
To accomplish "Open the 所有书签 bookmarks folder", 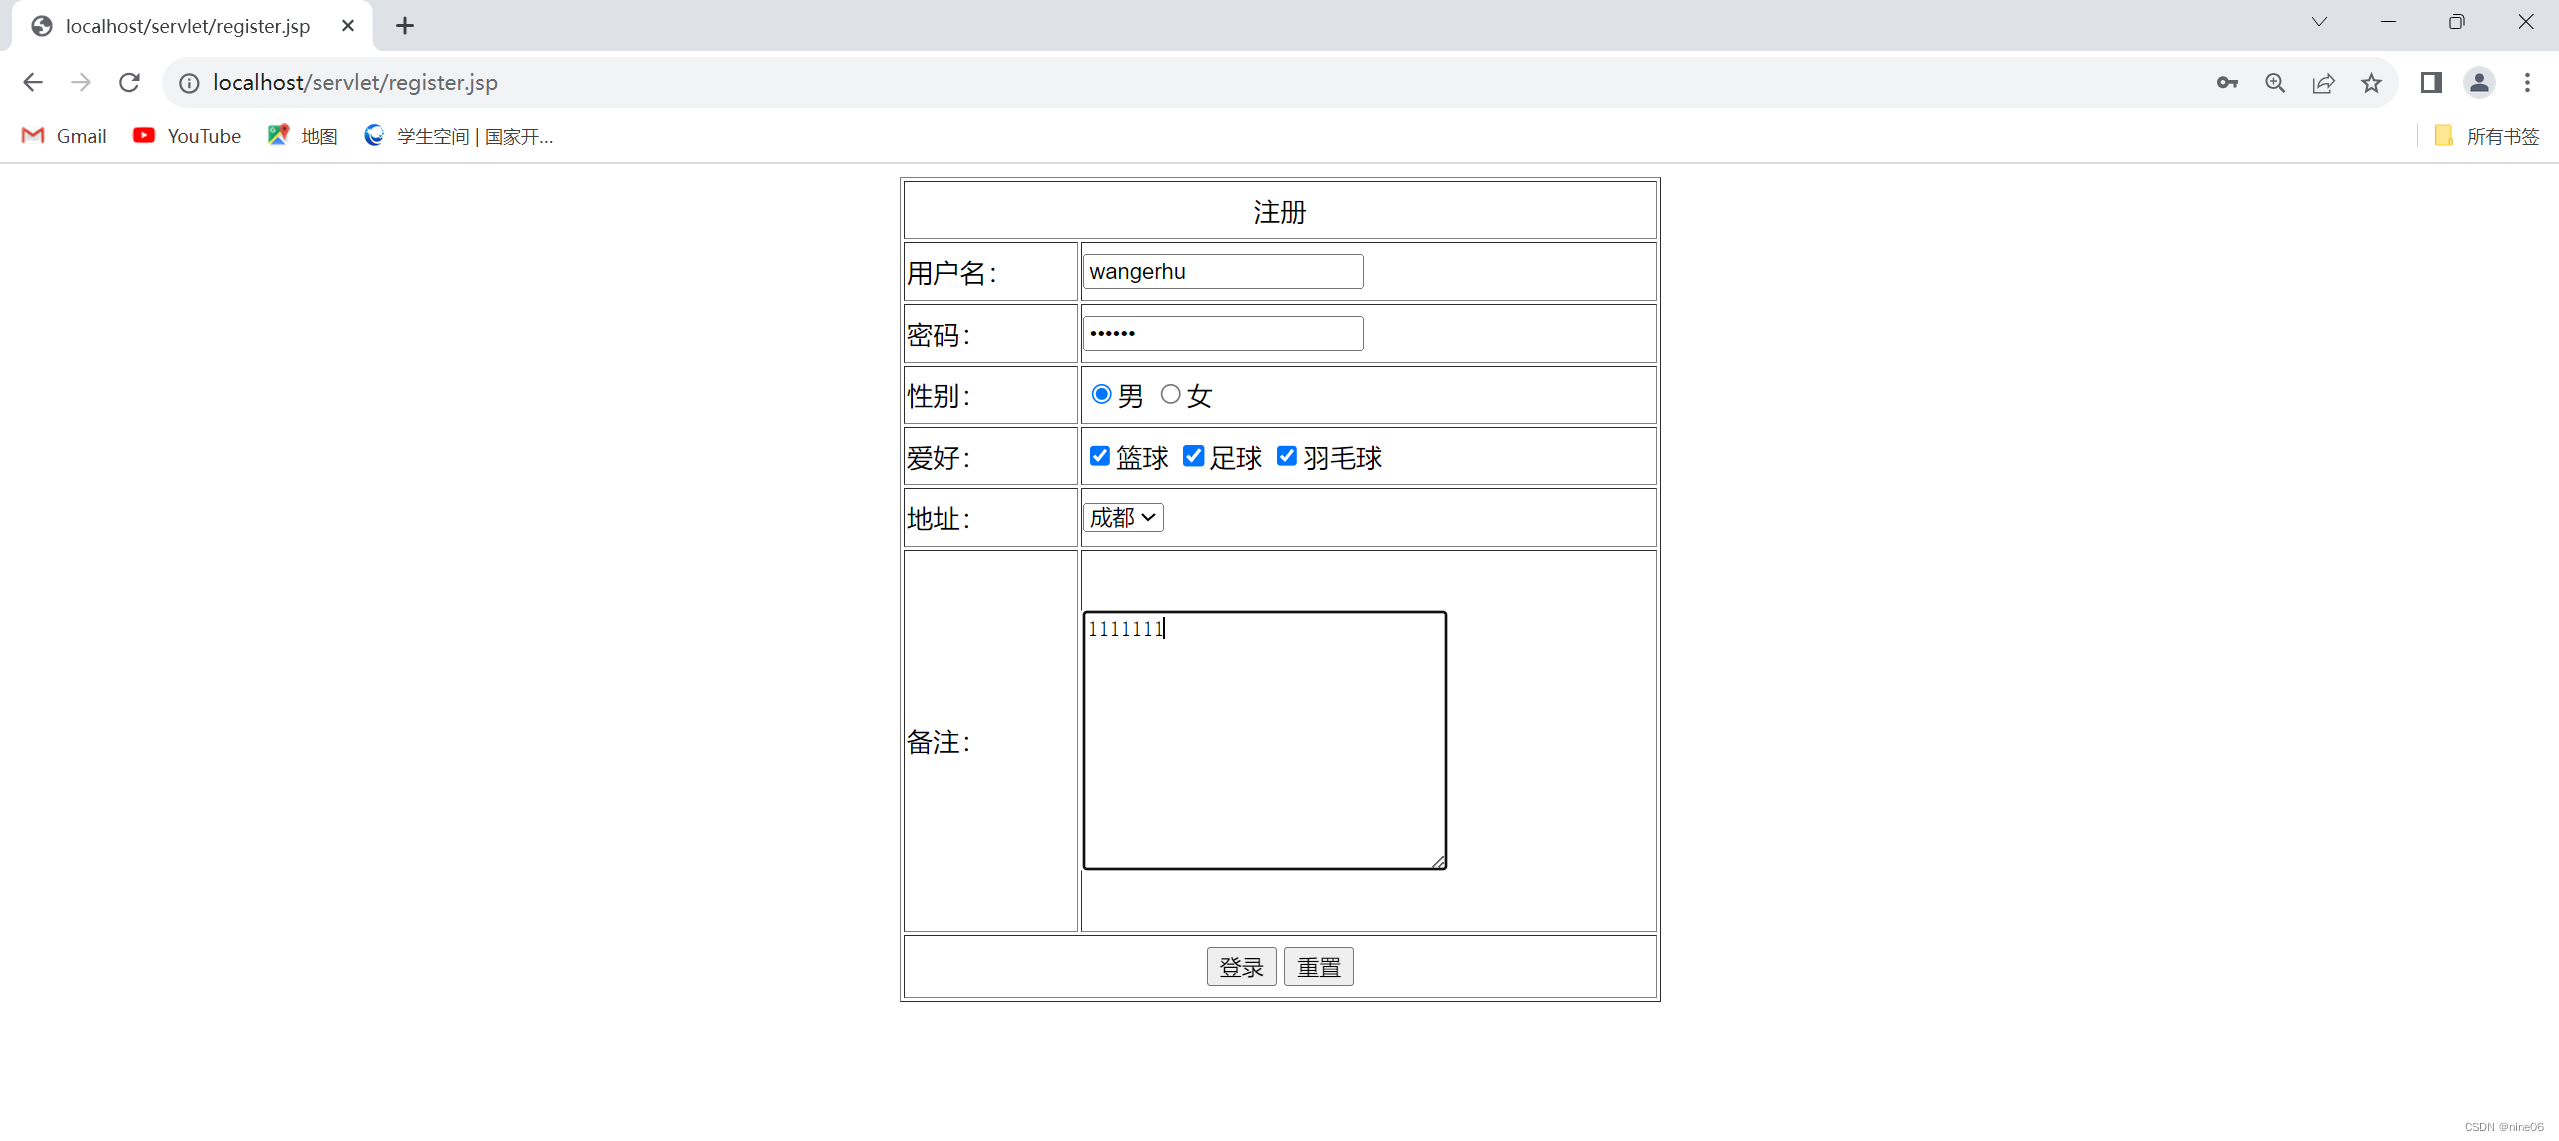I will pyautogui.click(x=2487, y=136).
